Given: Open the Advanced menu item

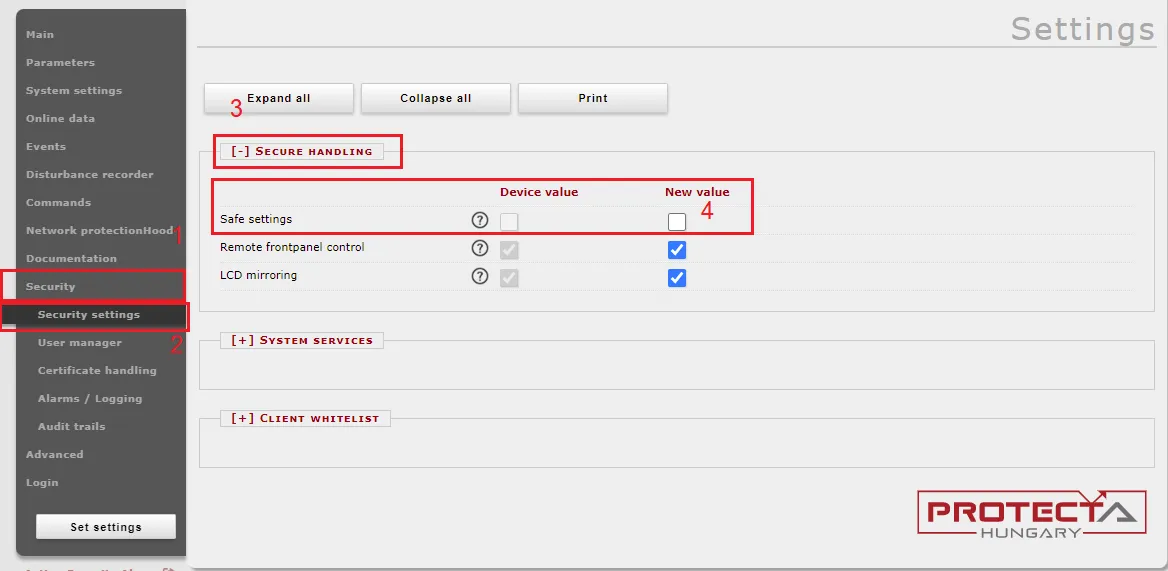Looking at the screenshot, I should 54,454.
